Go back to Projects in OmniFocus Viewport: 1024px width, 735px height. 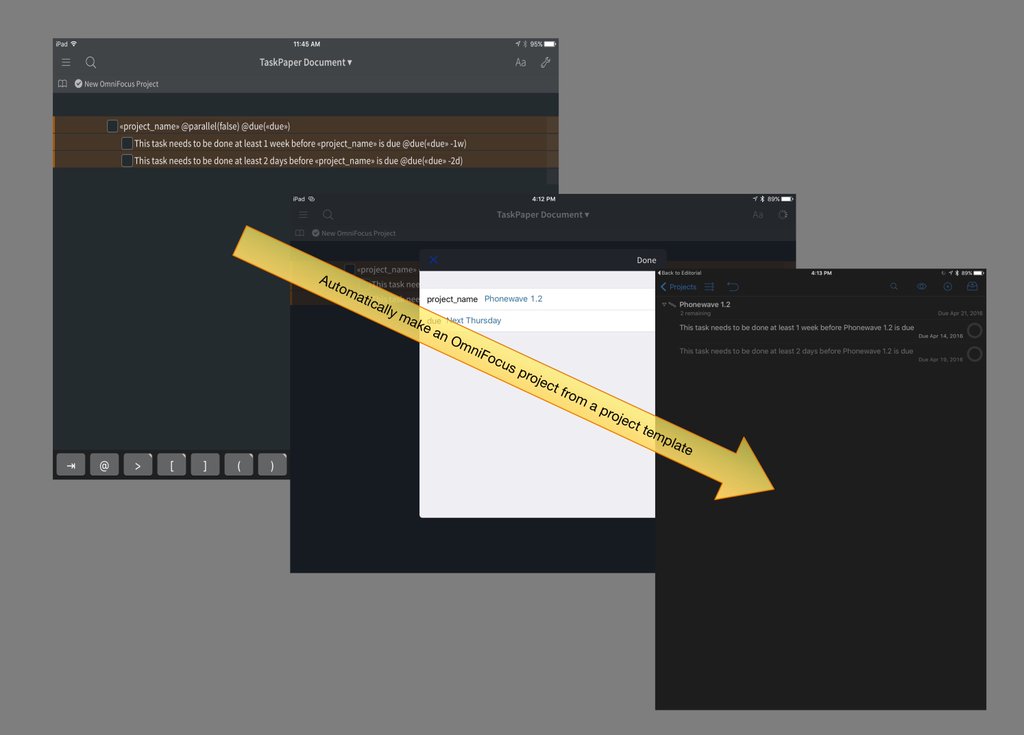[679, 287]
